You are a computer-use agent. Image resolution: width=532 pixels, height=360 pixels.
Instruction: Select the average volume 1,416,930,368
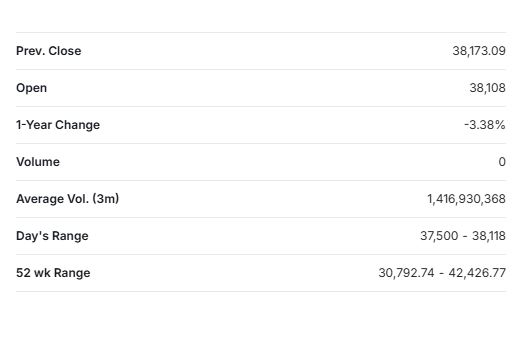(x=466, y=199)
